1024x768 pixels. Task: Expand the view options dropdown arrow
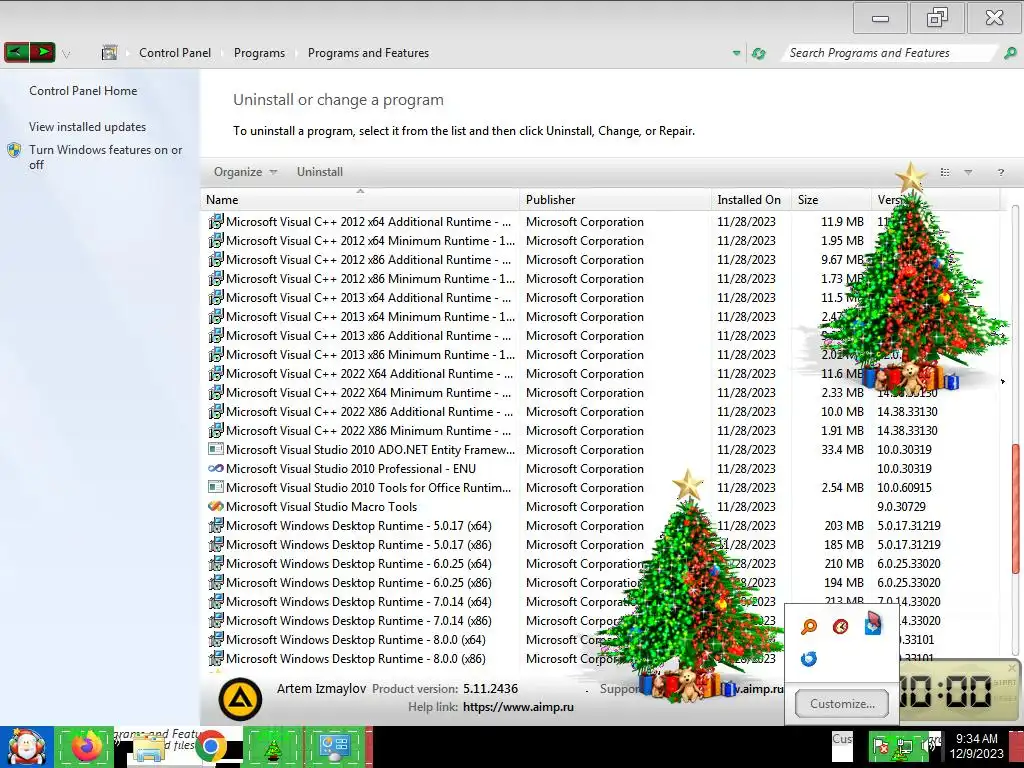click(x=968, y=172)
